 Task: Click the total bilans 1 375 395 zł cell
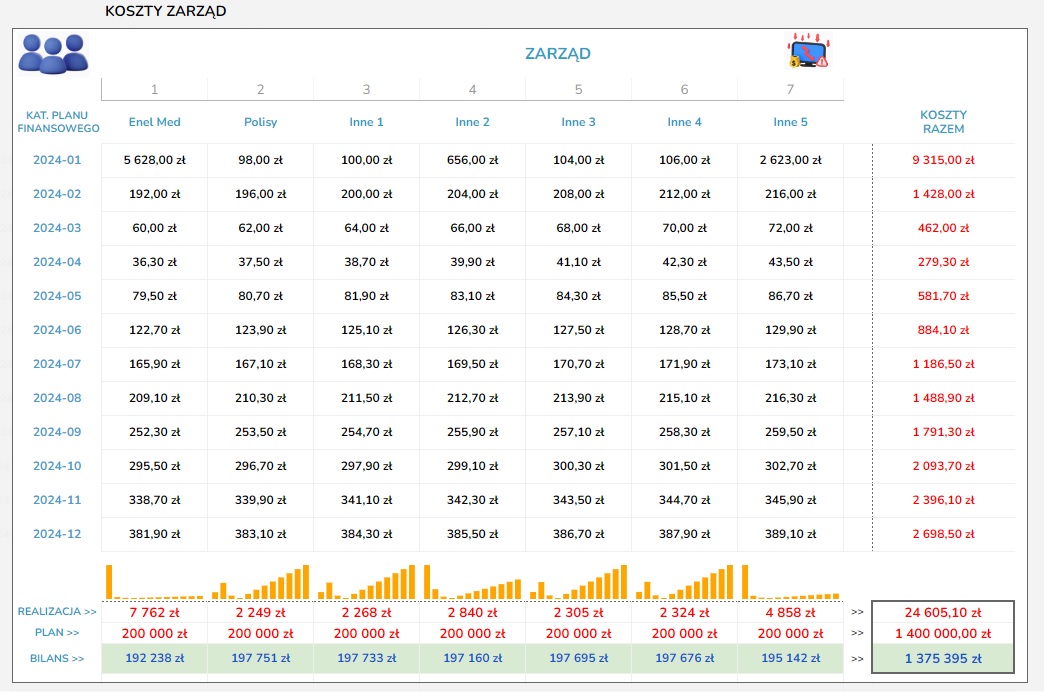(x=943, y=658)
